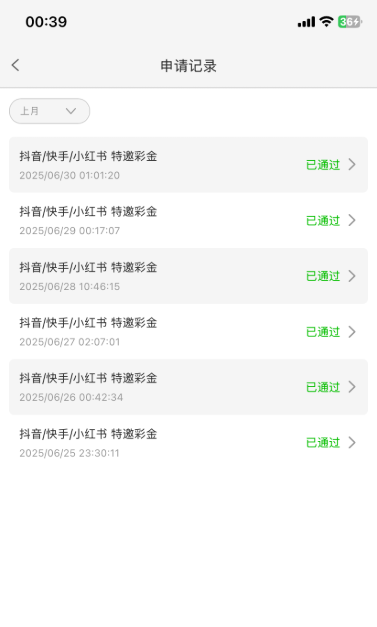Tap the 申请记录 page title
The image size is (377, 627).
coord(188,66)
